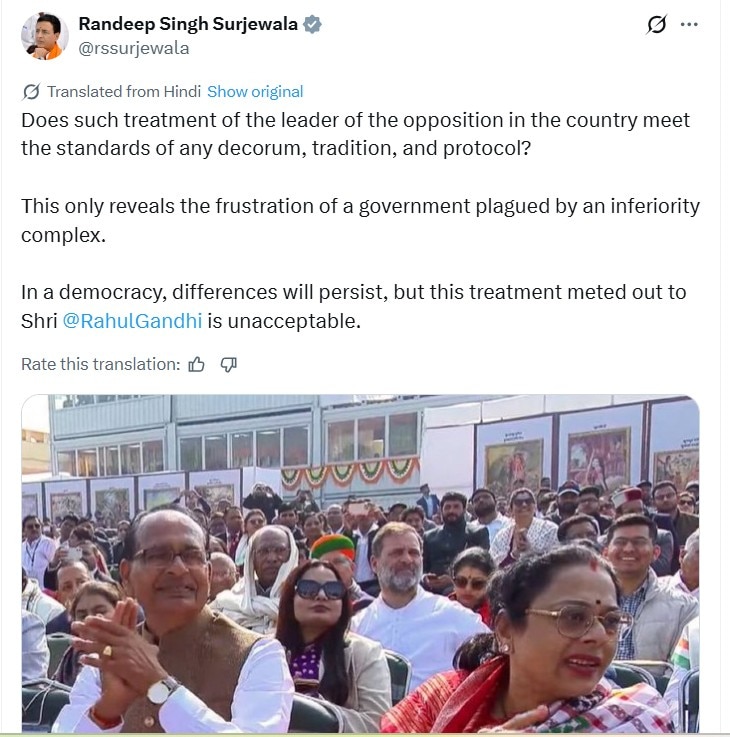The width and height of the screenshot is (730, 737).
Task: Click the small Grok icon before 'Translated from Hindi'
Action: click(x=31, y=92)
